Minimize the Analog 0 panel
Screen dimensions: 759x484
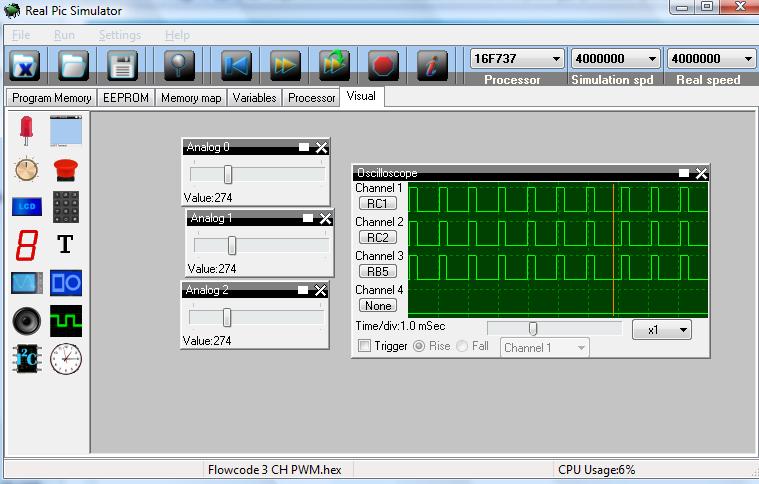tap(304, 147)
